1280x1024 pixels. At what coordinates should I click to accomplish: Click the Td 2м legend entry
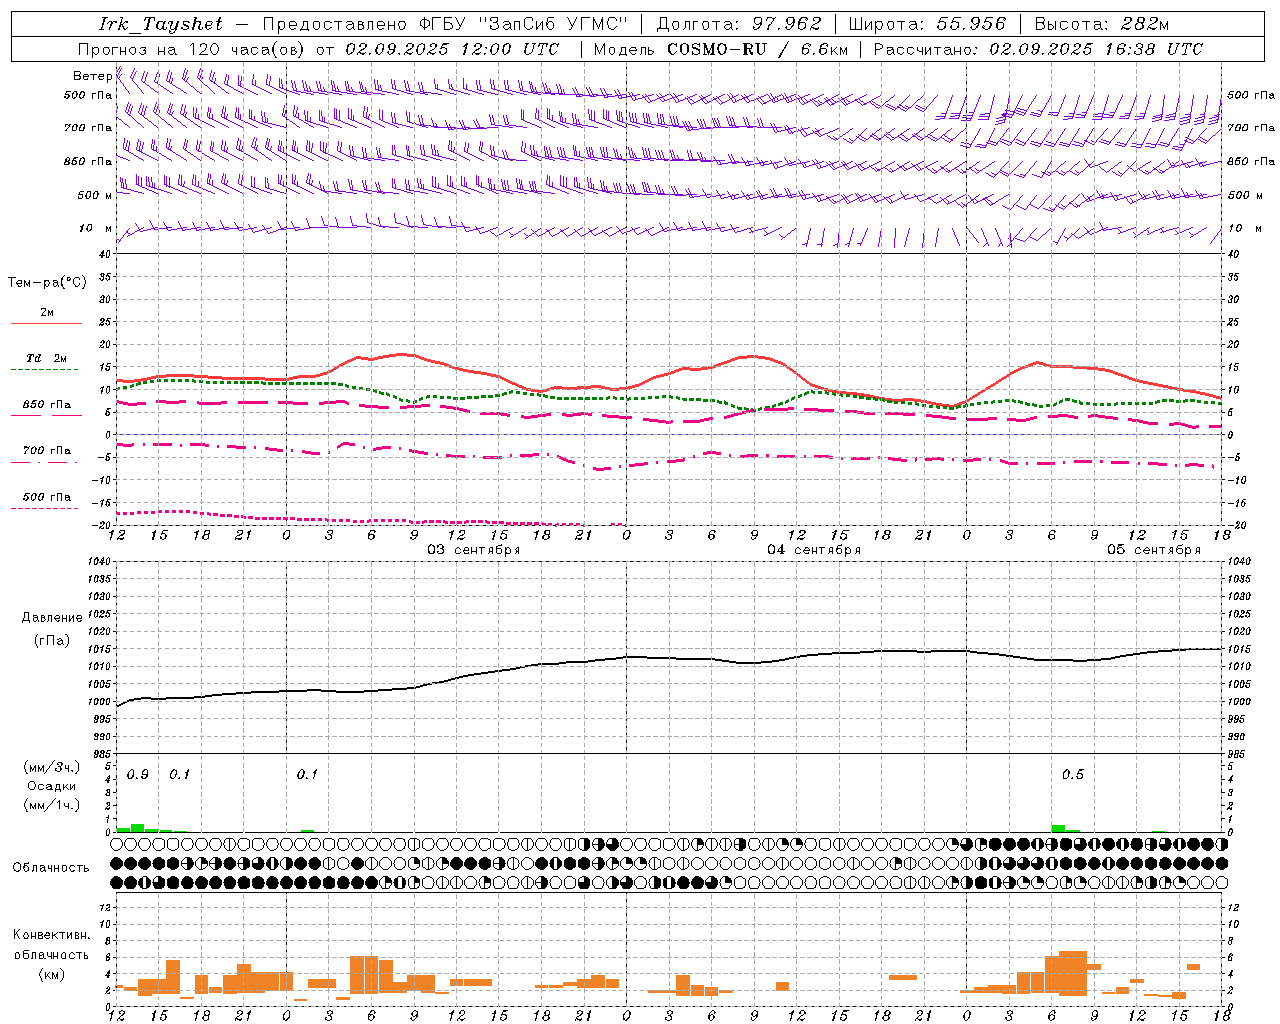46,358
